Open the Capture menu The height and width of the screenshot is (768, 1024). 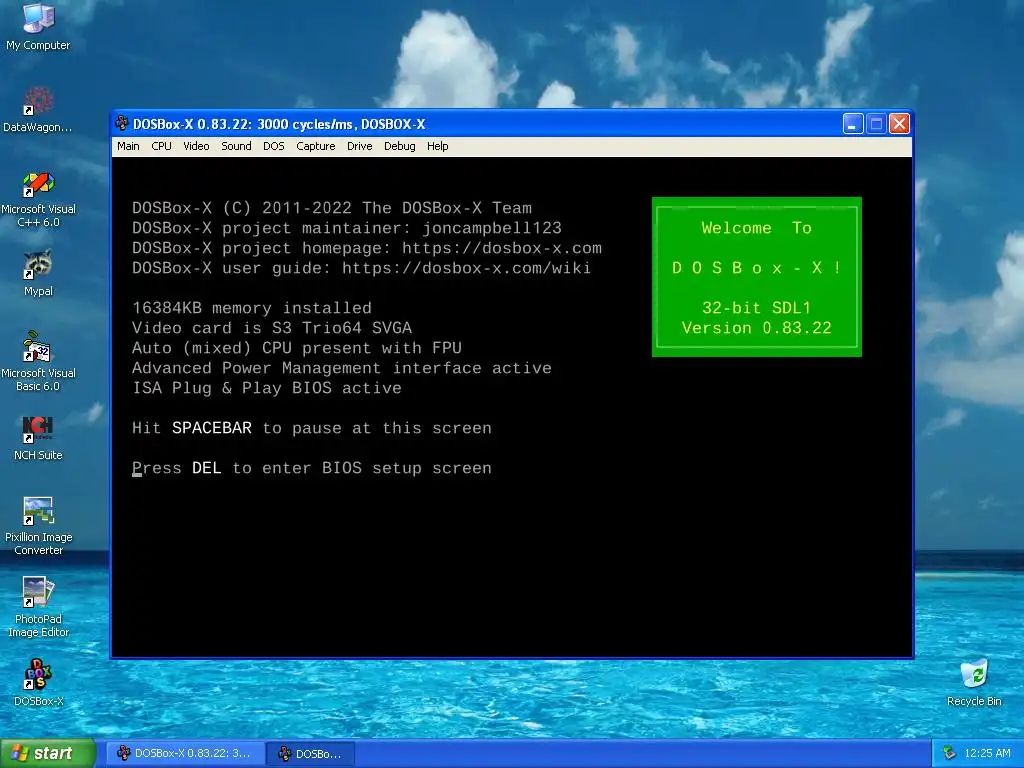point(315,146)
